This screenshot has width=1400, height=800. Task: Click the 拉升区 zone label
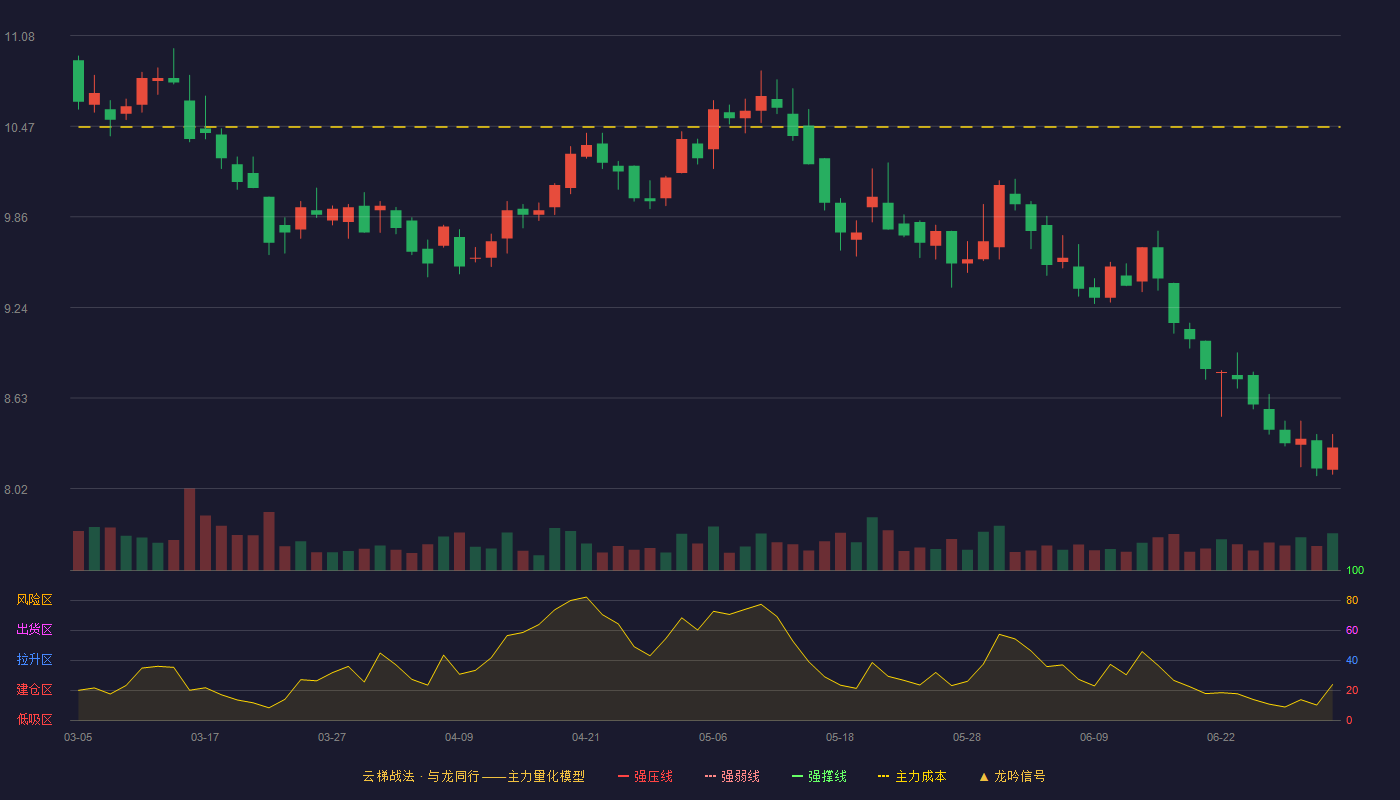coord(34,660)
